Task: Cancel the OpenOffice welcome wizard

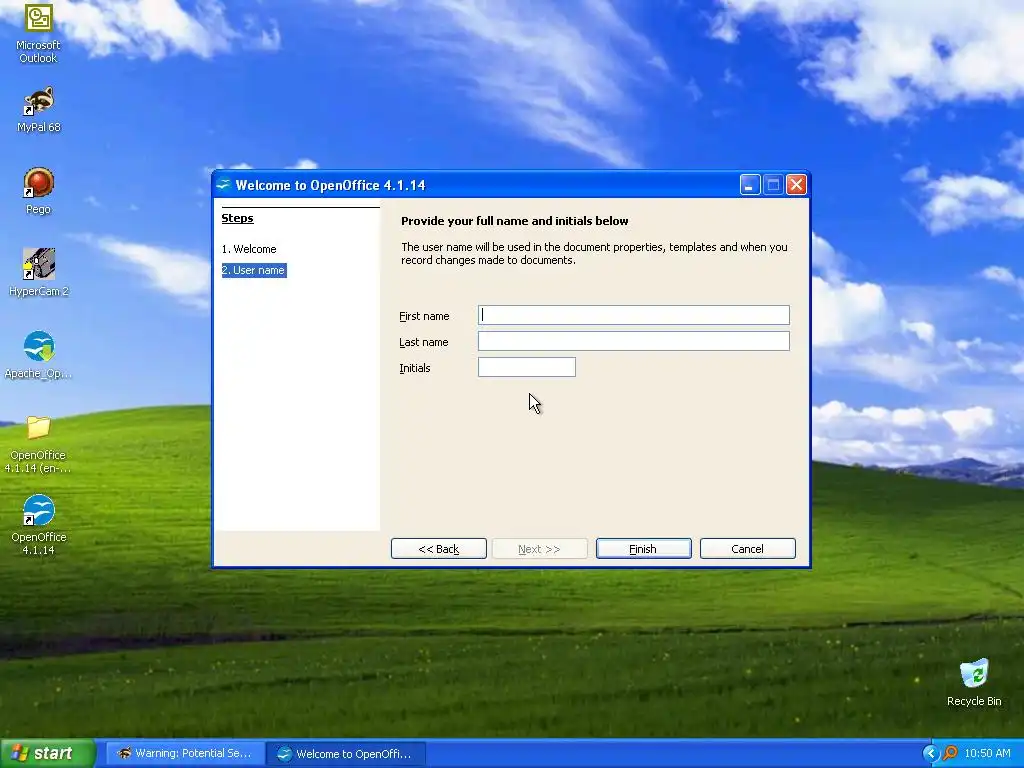Action: pyautogui.click(x=747, y=549)
